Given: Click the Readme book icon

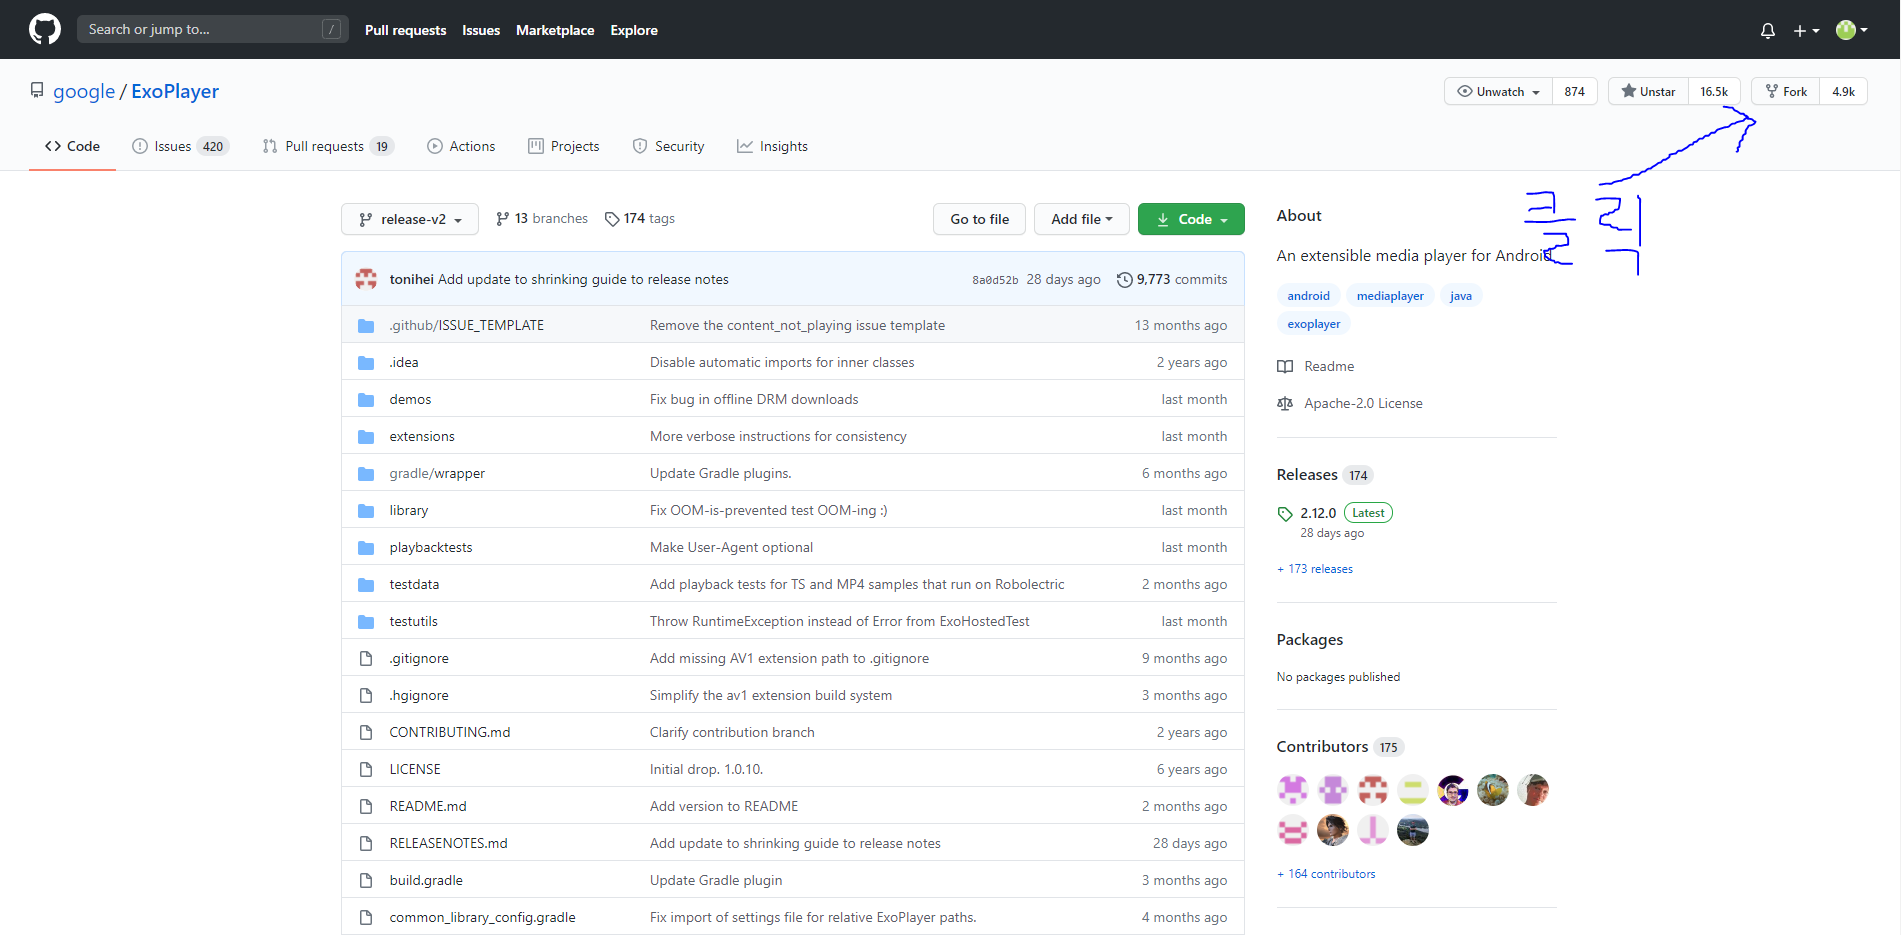Looking at the screenshot, I should pyautogui.click(x=1285, y=367).
